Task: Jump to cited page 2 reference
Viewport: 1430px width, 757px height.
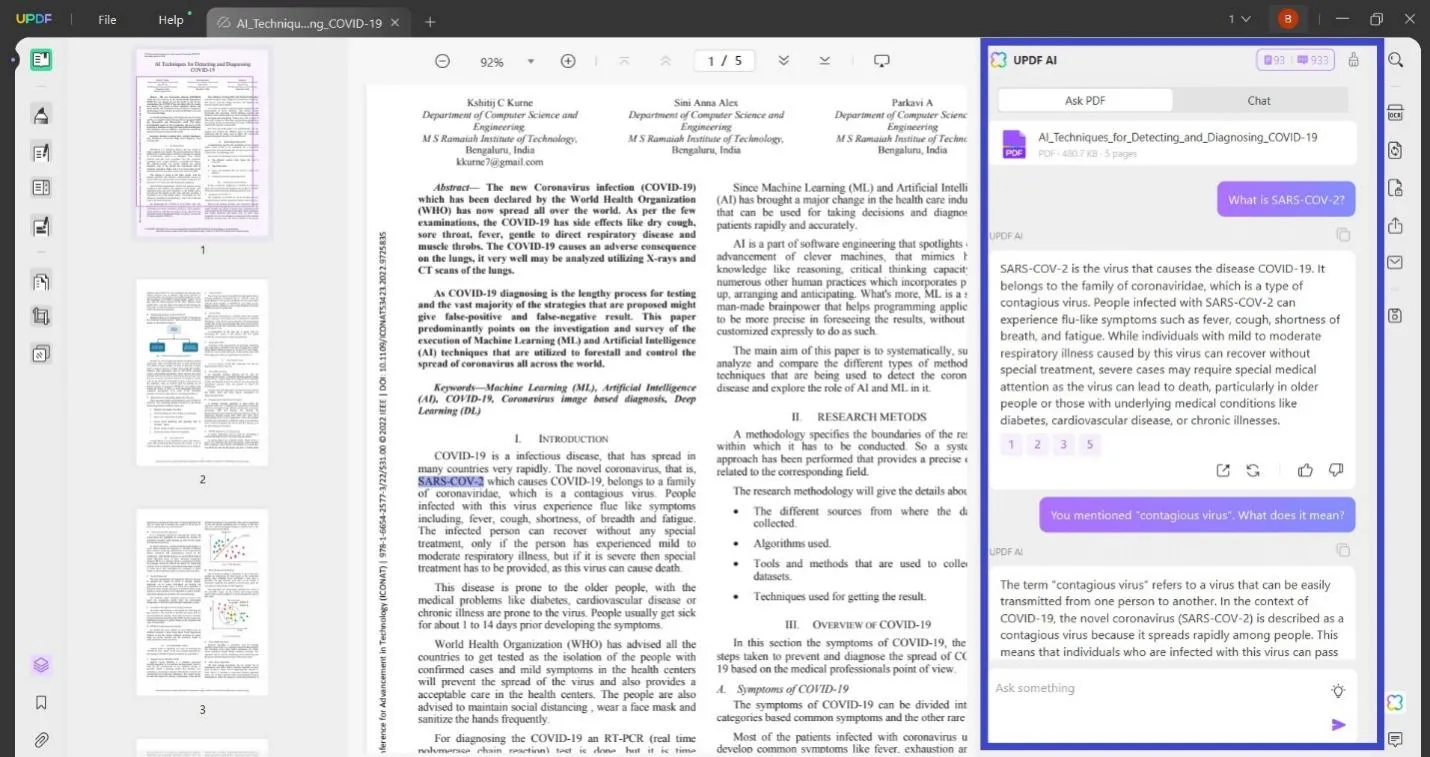Action: (1037, 445)
